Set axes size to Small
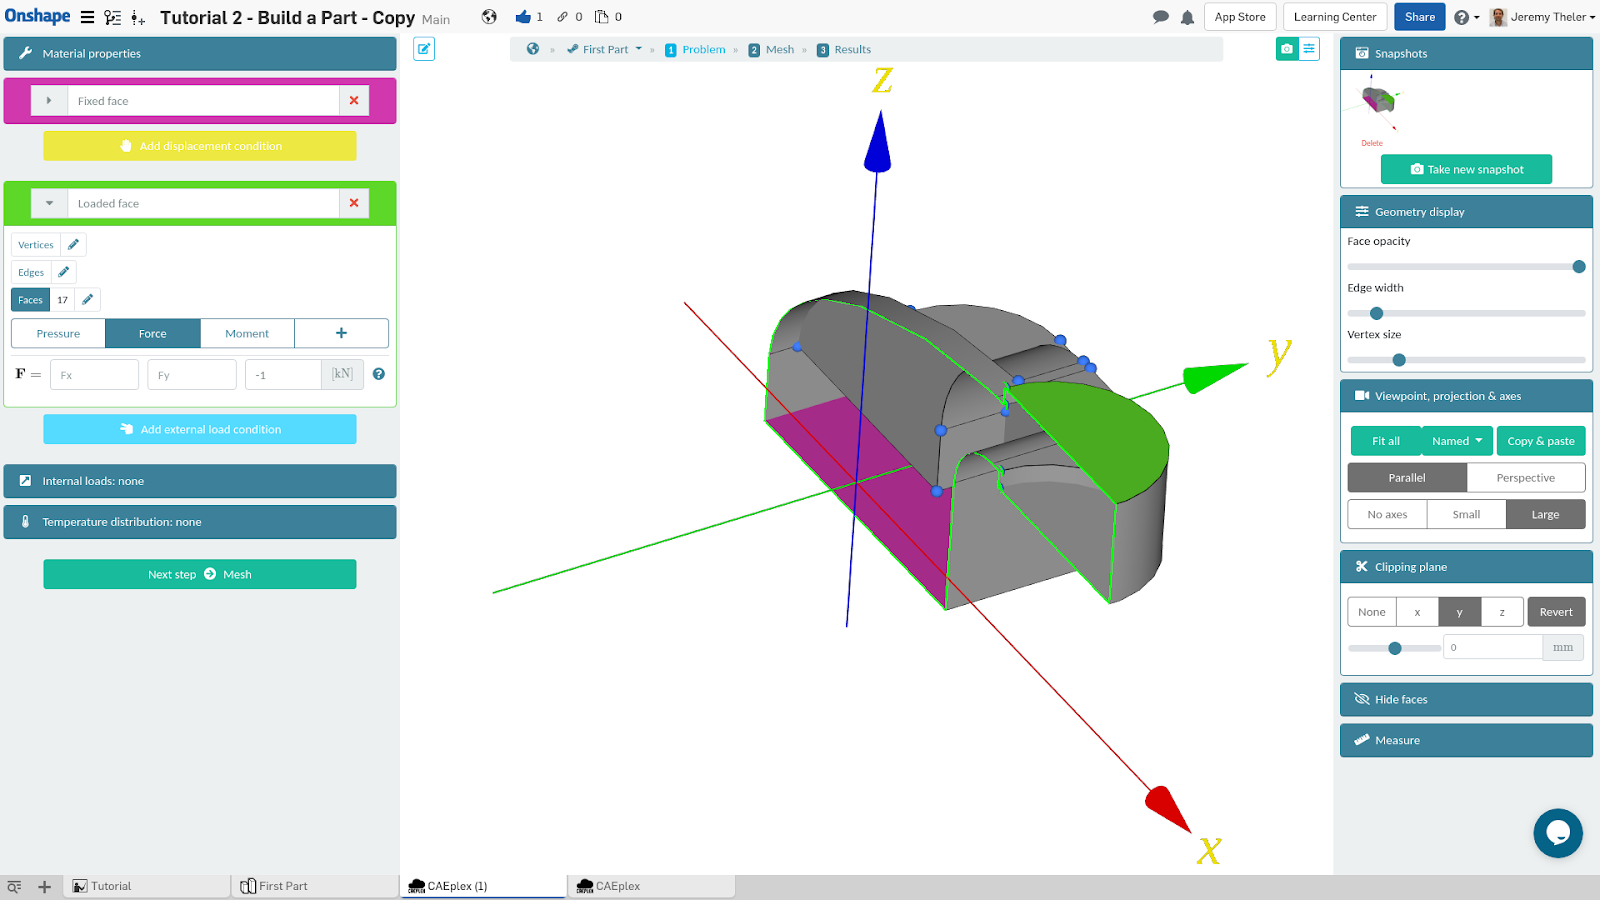This screenshot has width=1600, height=900. click(1466, 515)
